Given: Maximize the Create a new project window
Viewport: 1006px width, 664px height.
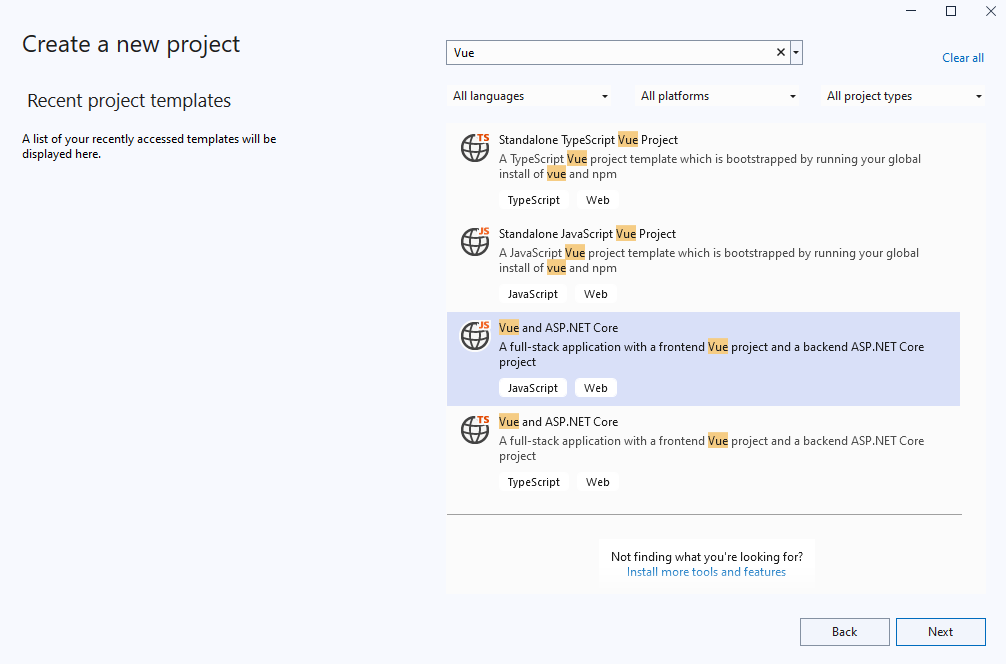Looking at the screenshot, I should click(x=950, y=11).
